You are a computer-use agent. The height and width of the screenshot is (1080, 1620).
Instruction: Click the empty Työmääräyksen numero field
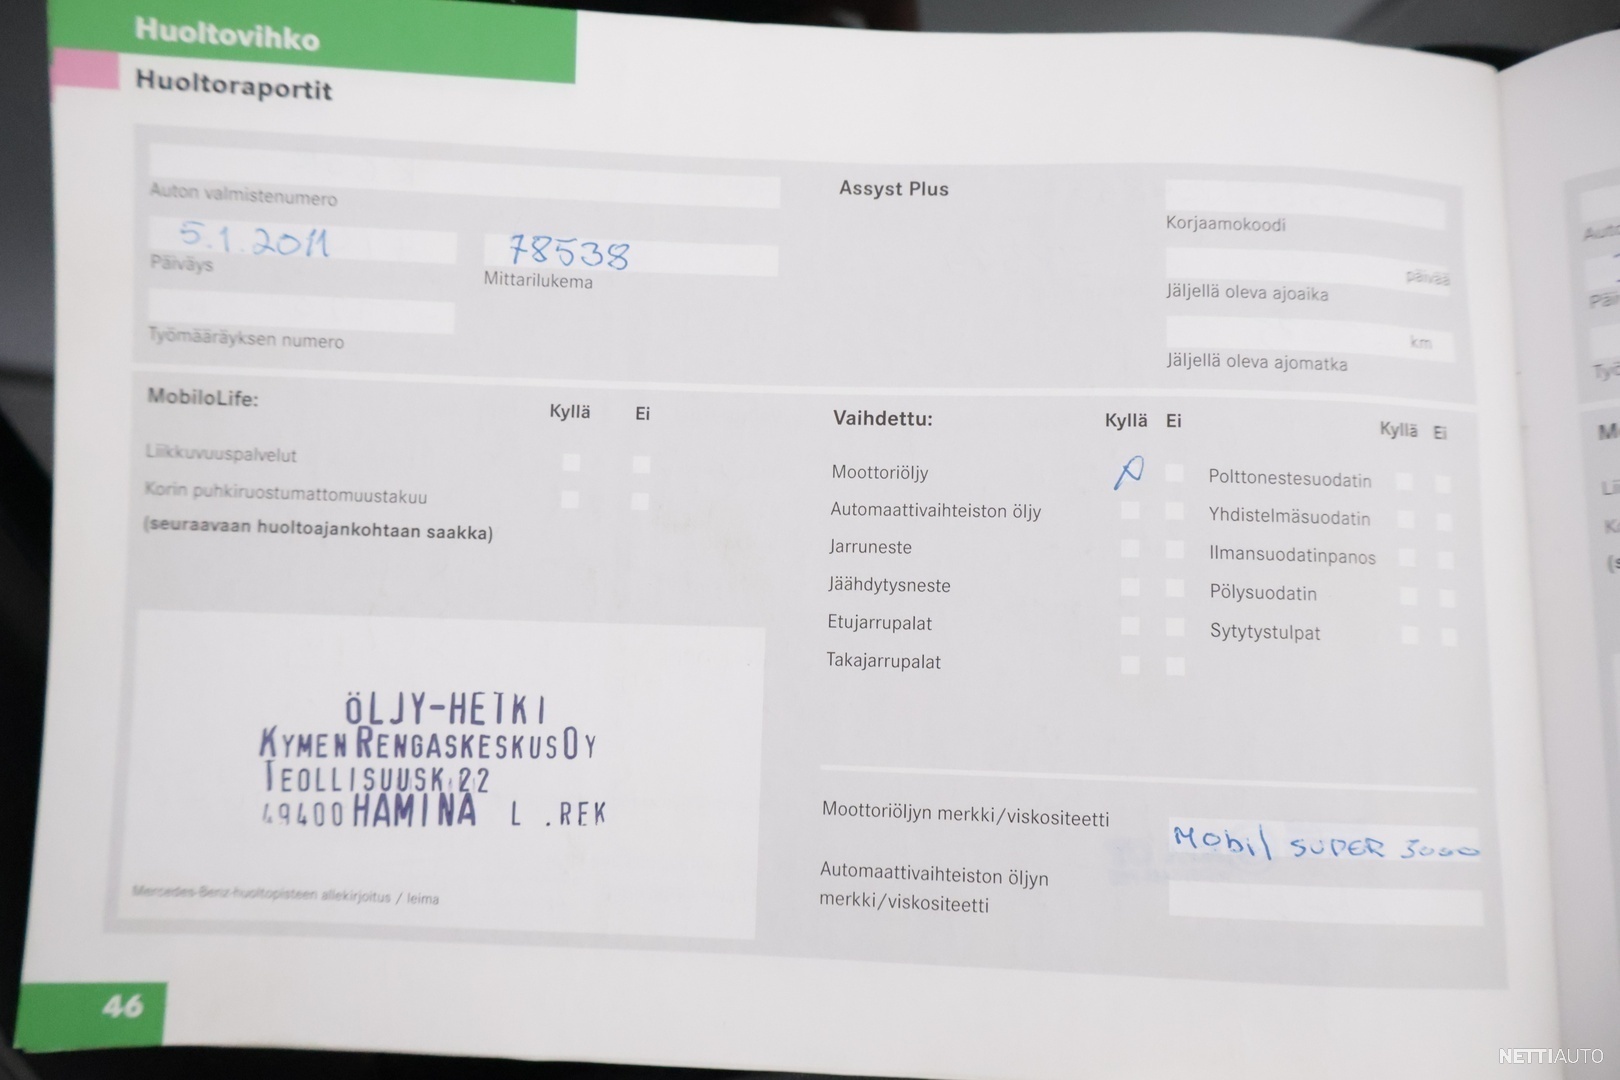pos(301,315)
